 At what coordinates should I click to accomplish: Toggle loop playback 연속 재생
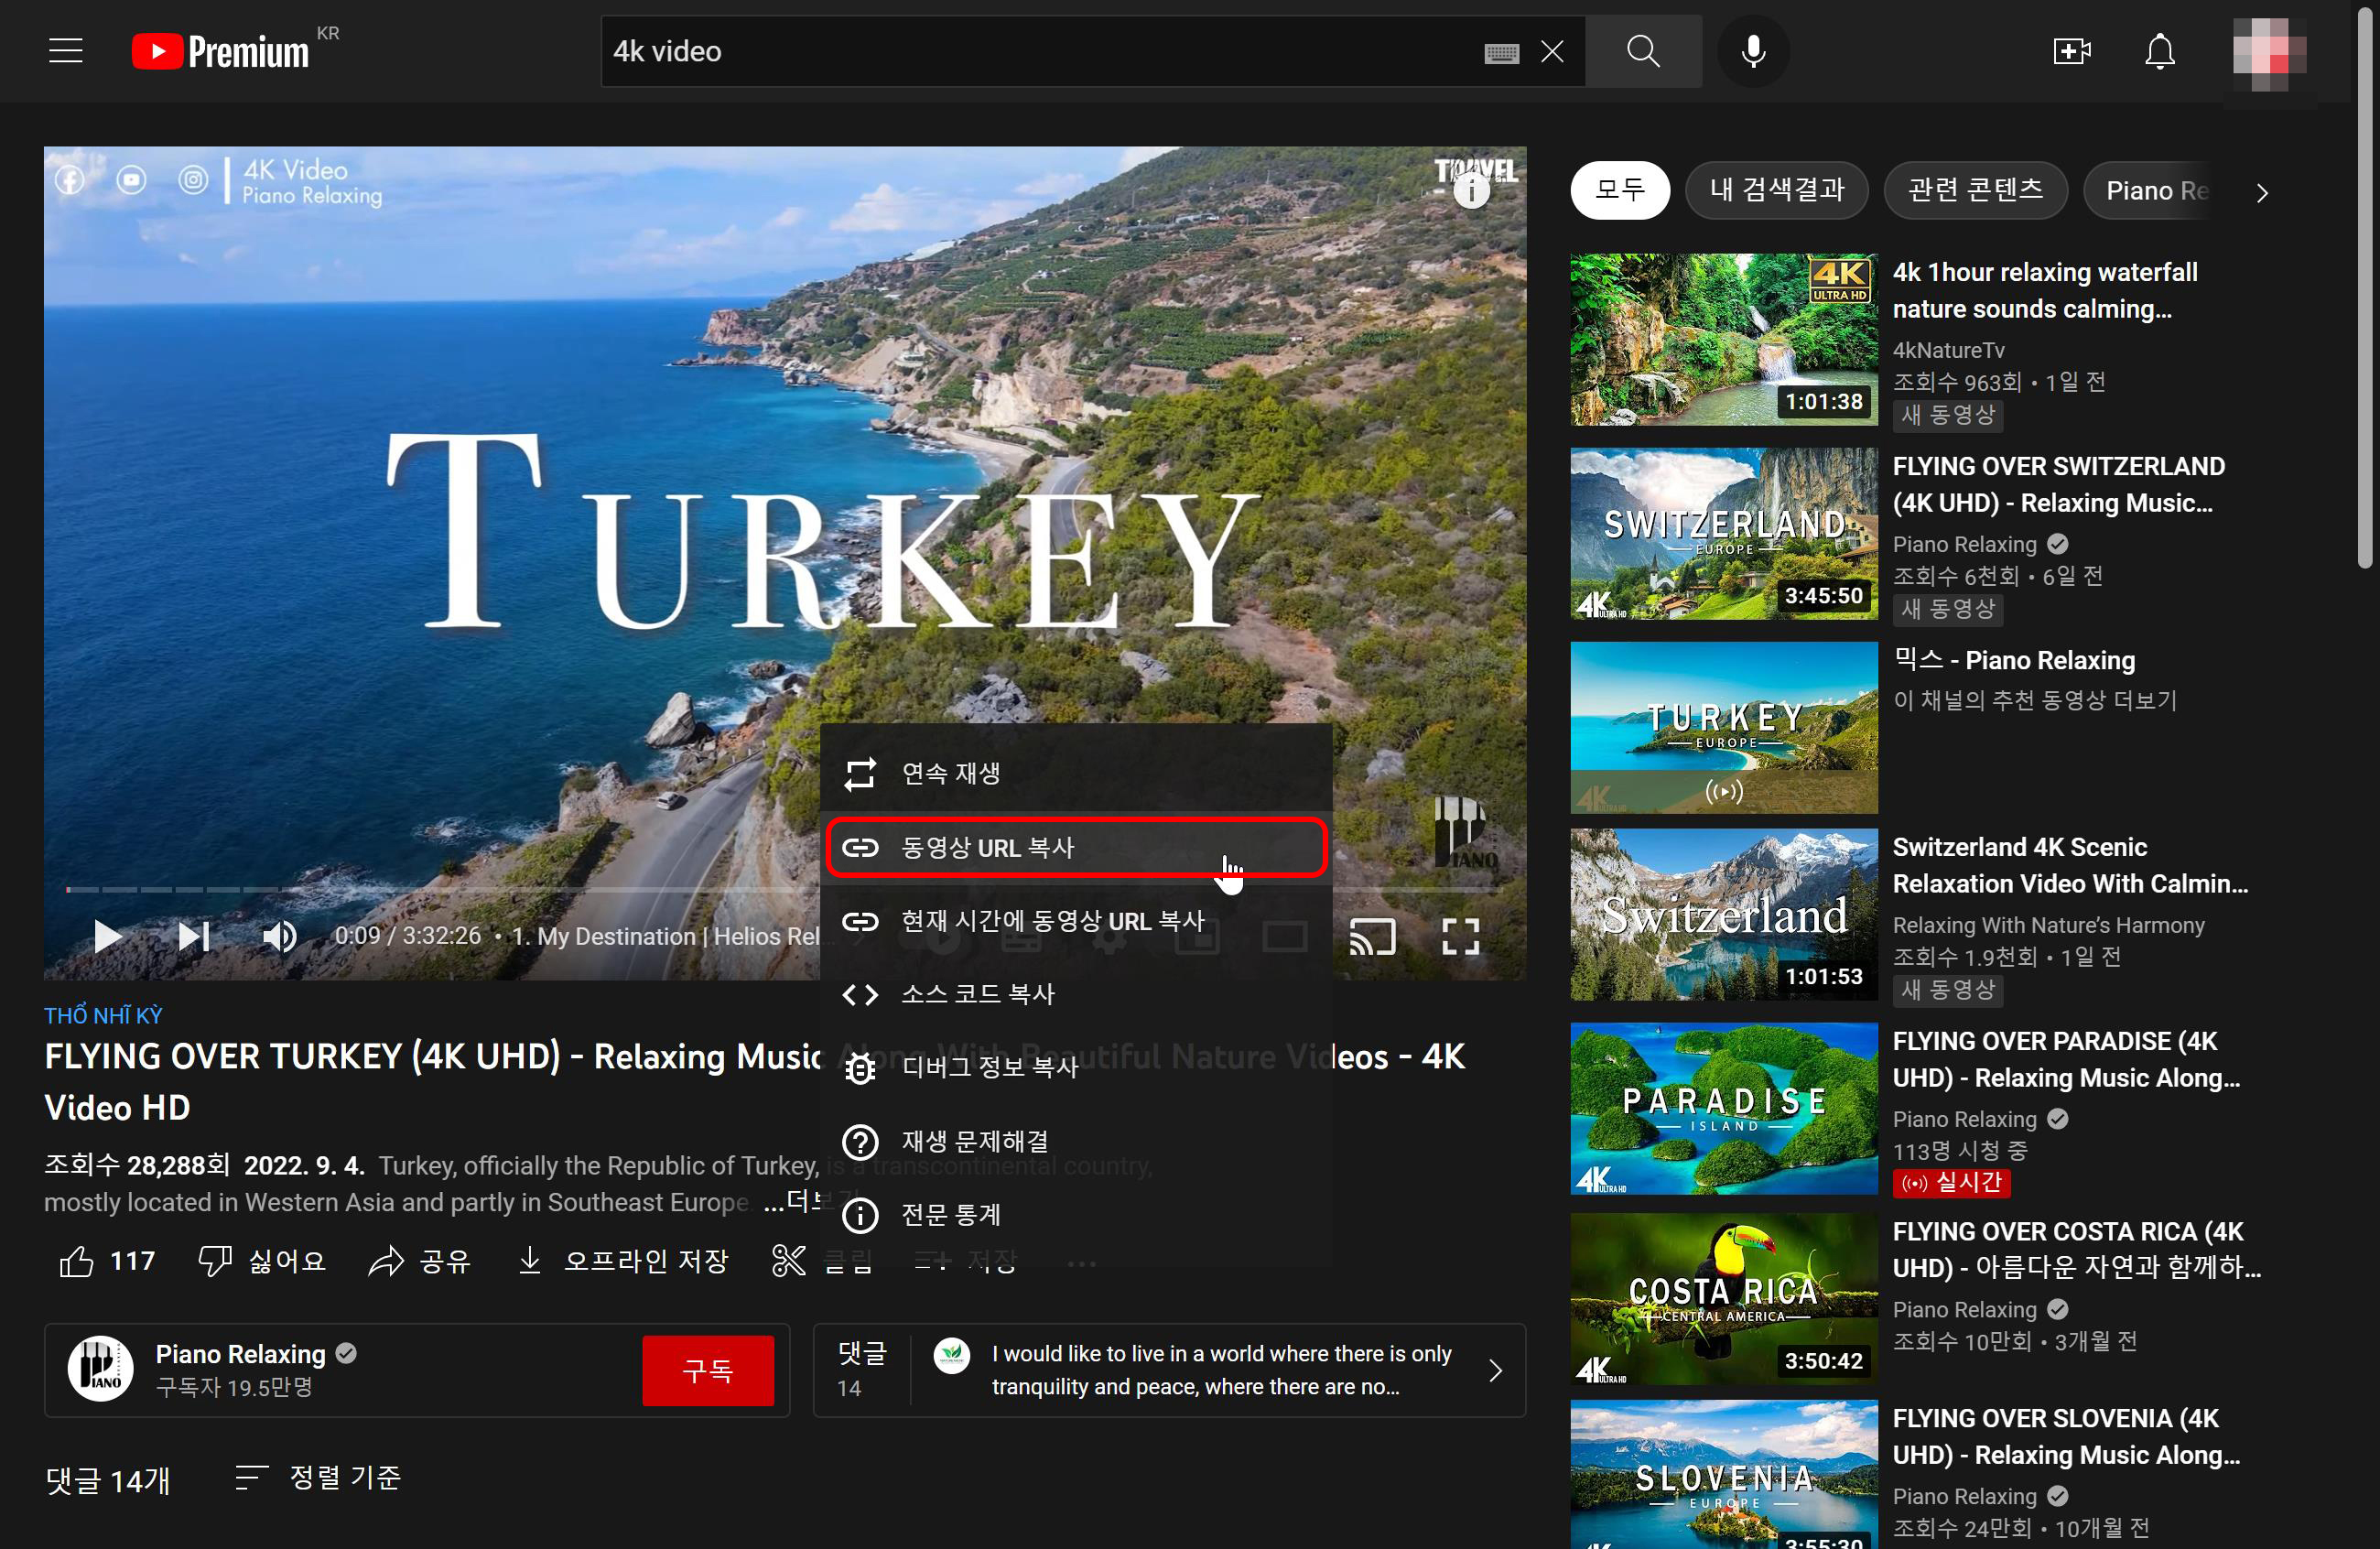coord(1076,773)
